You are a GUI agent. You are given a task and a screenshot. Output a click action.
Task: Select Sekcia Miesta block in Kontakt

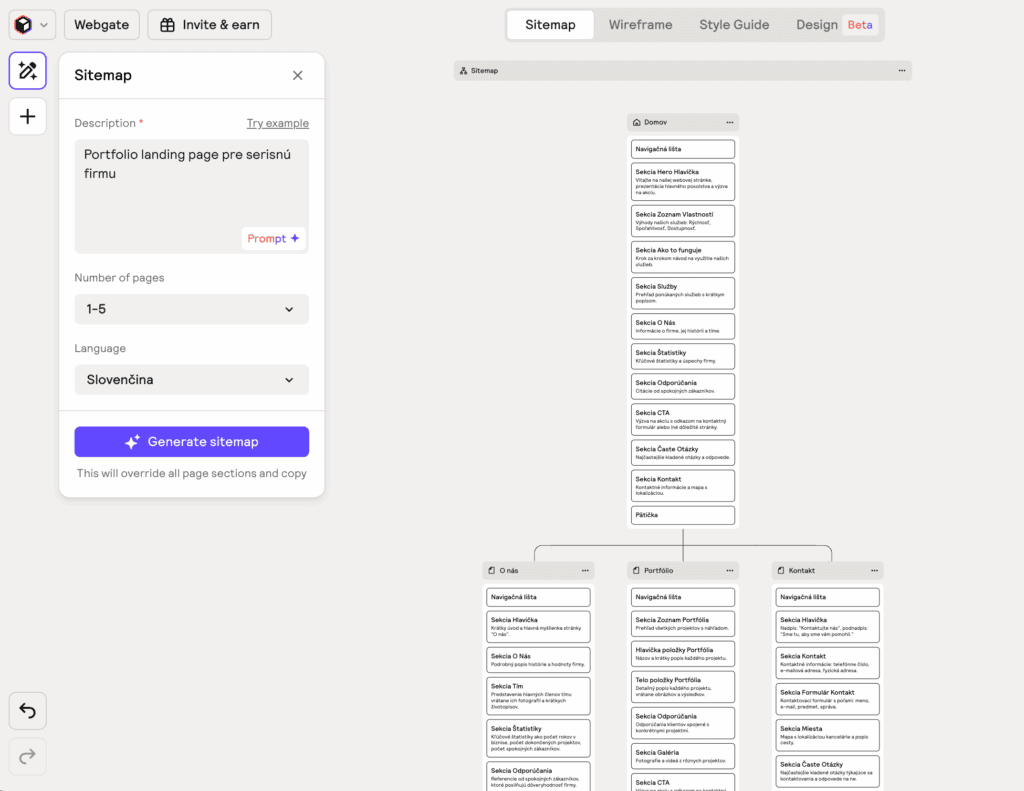[827, 735]
